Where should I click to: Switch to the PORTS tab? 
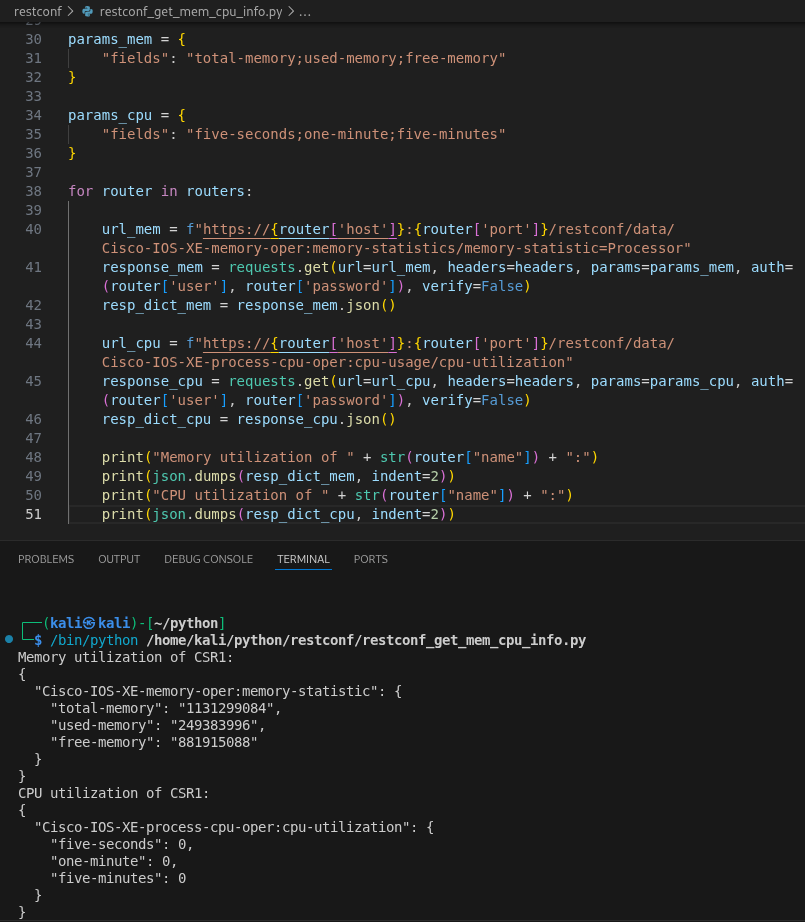tap(370, 559)
